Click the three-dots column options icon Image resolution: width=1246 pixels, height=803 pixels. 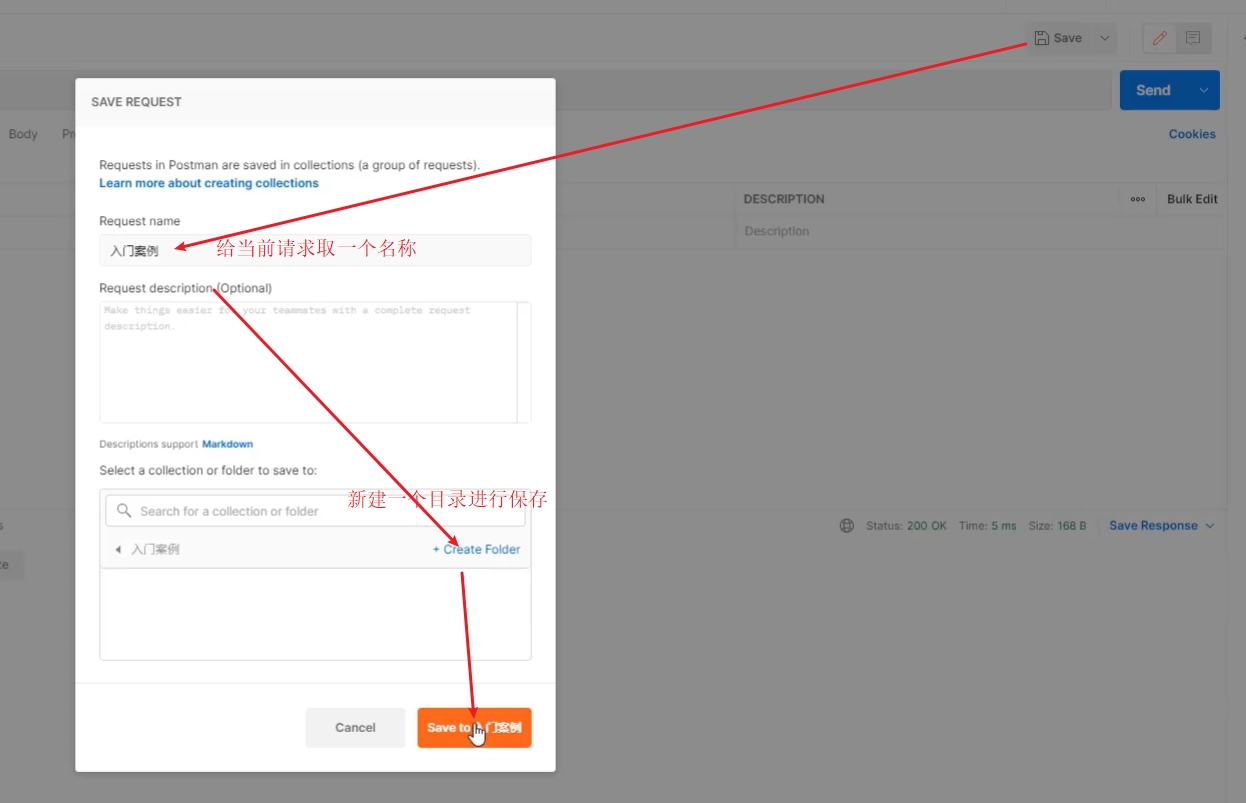(1137, 199)
